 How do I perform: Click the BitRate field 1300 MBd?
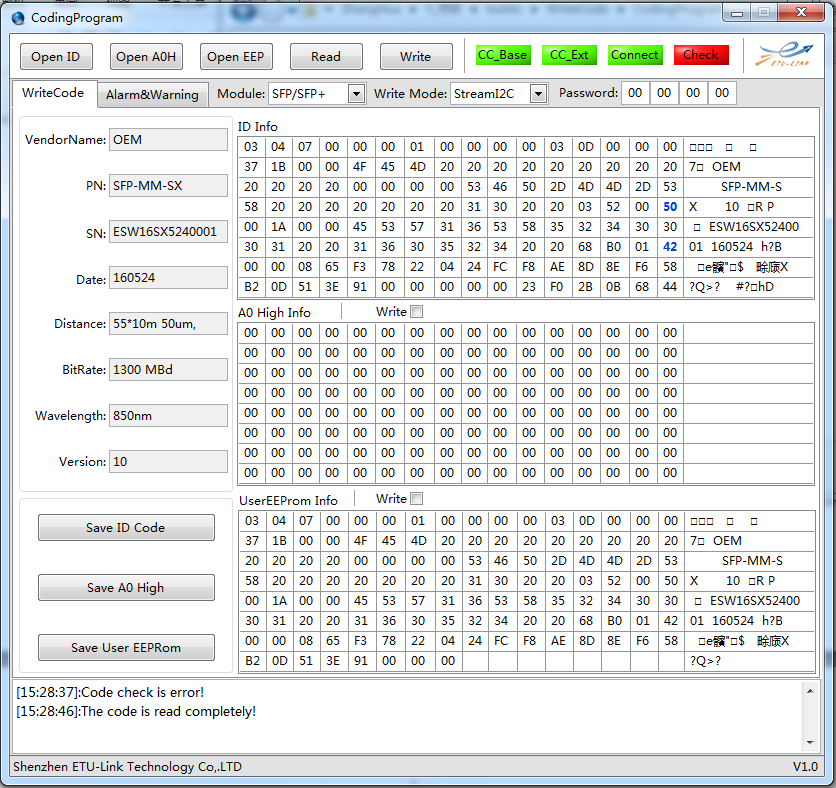click(x=168, y=369)
